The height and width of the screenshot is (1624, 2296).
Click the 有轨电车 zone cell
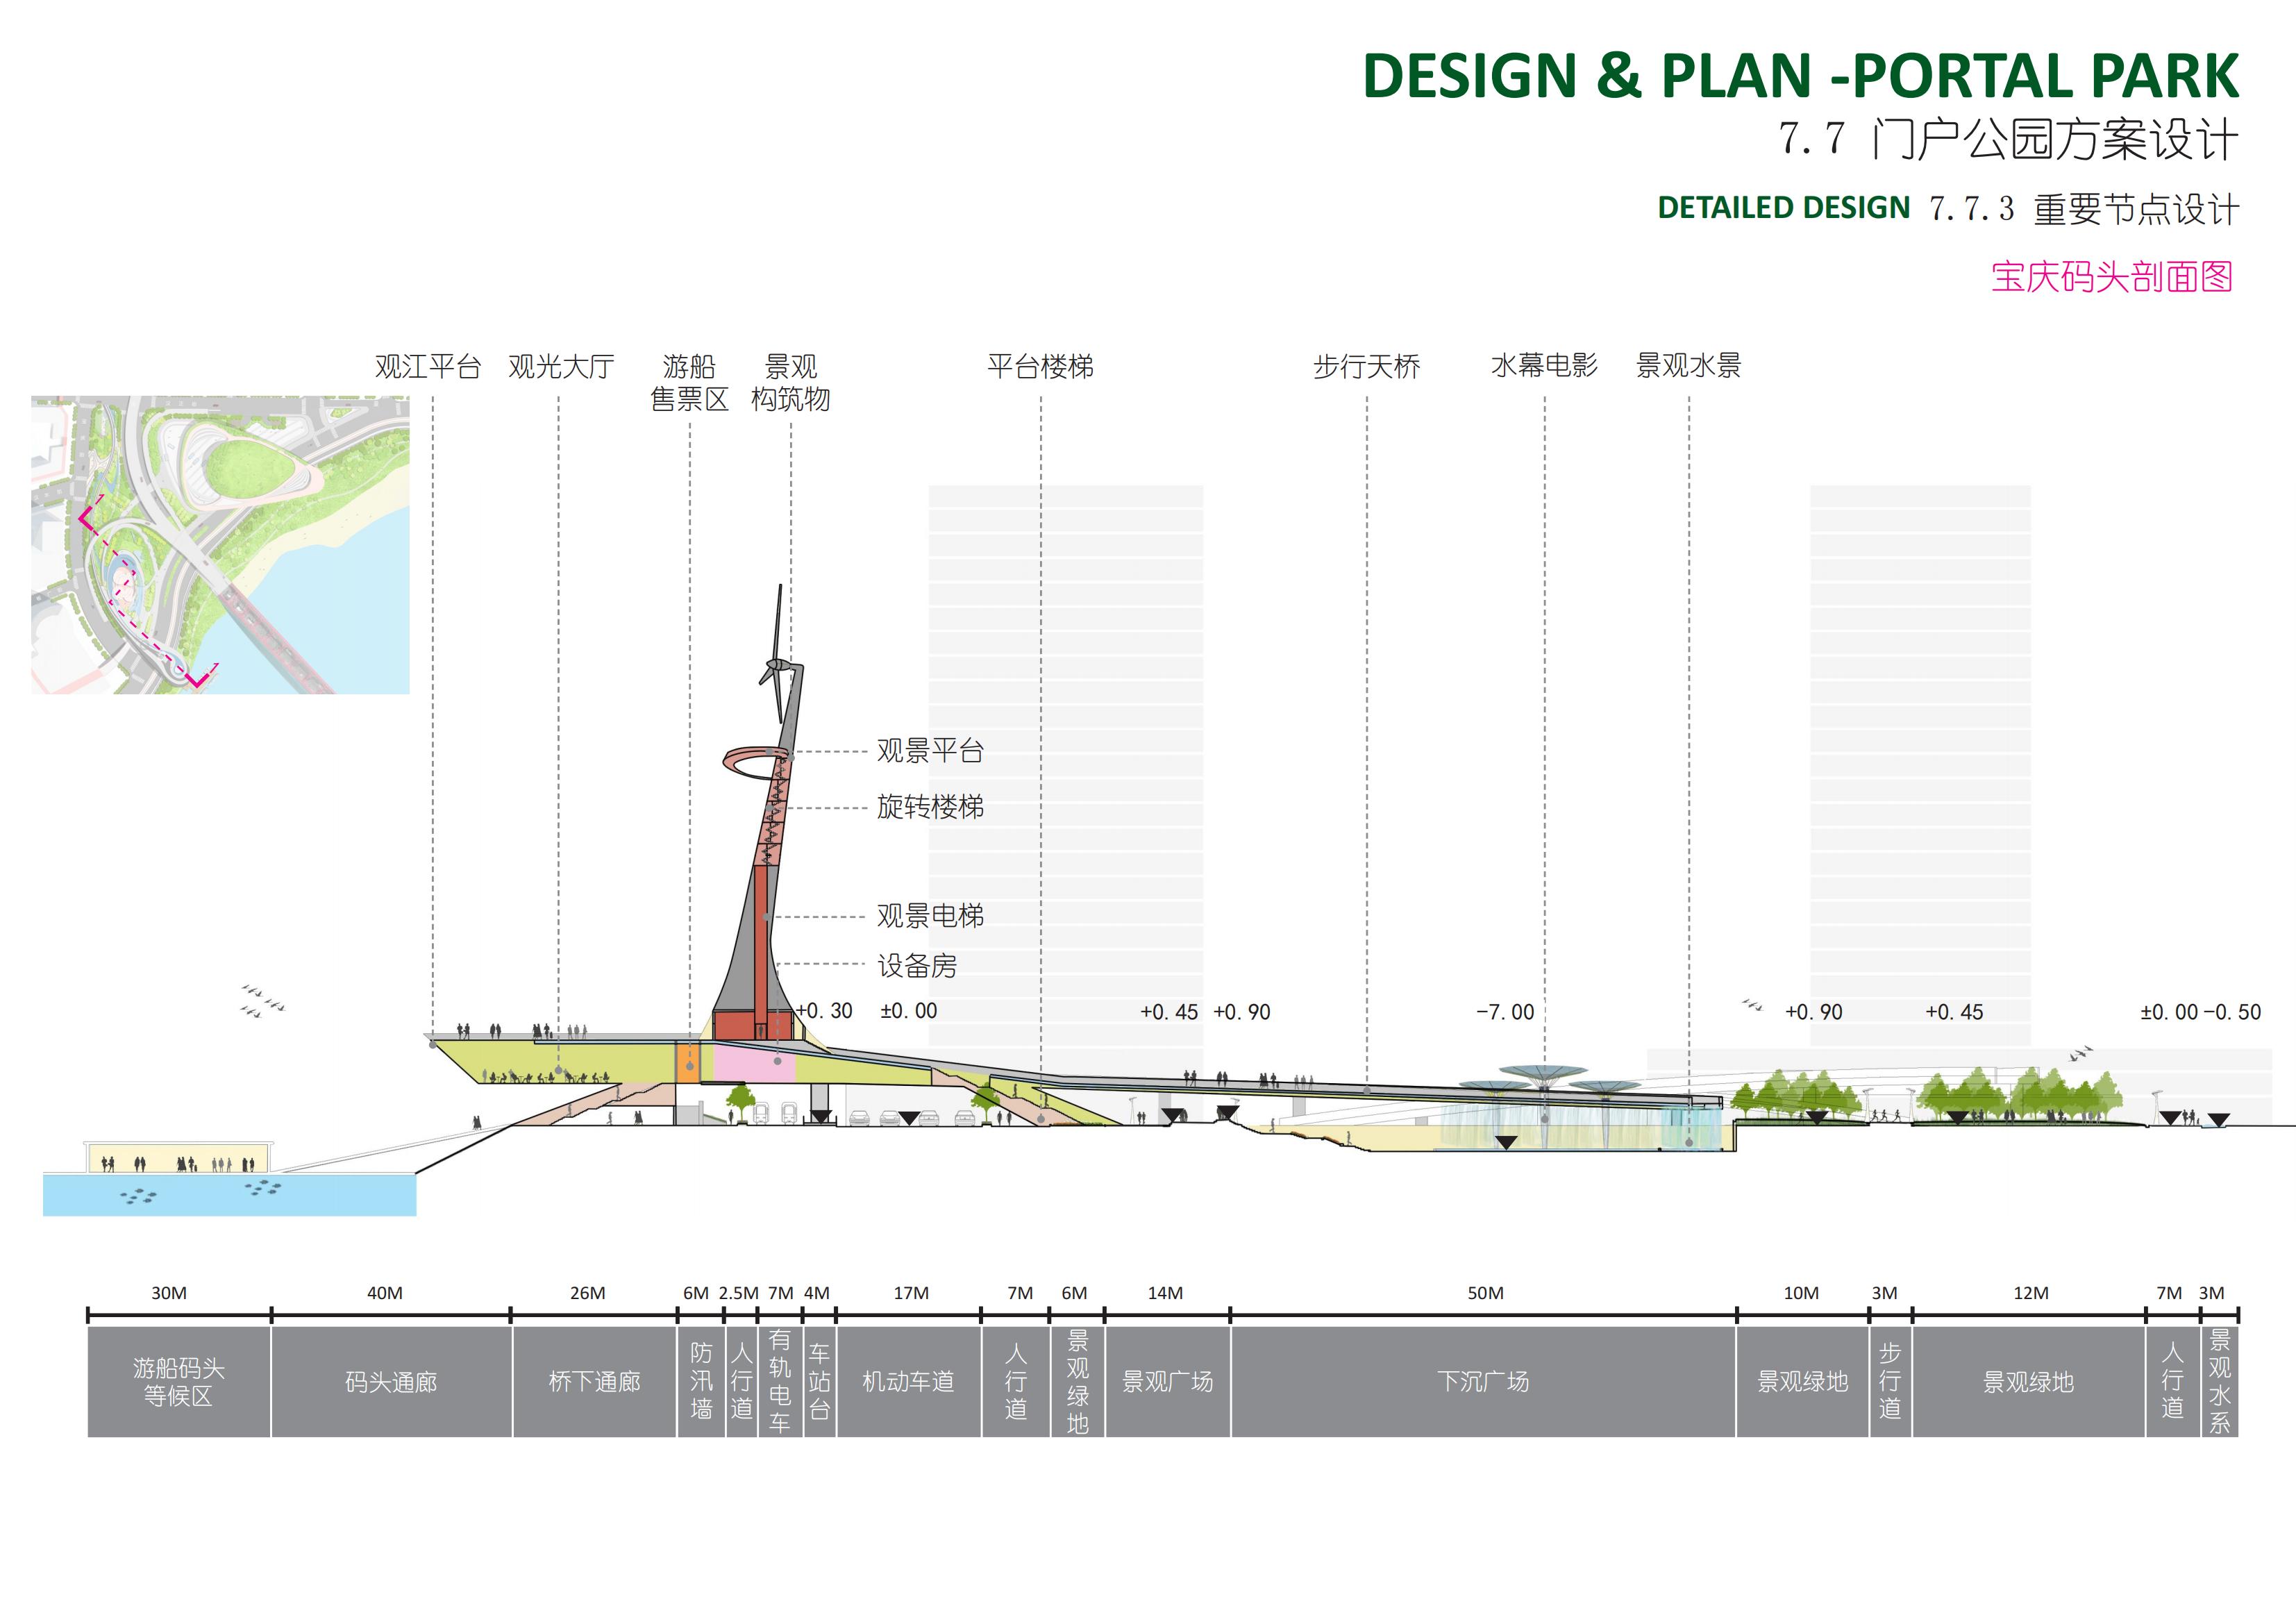click(x=780, y=1382)
